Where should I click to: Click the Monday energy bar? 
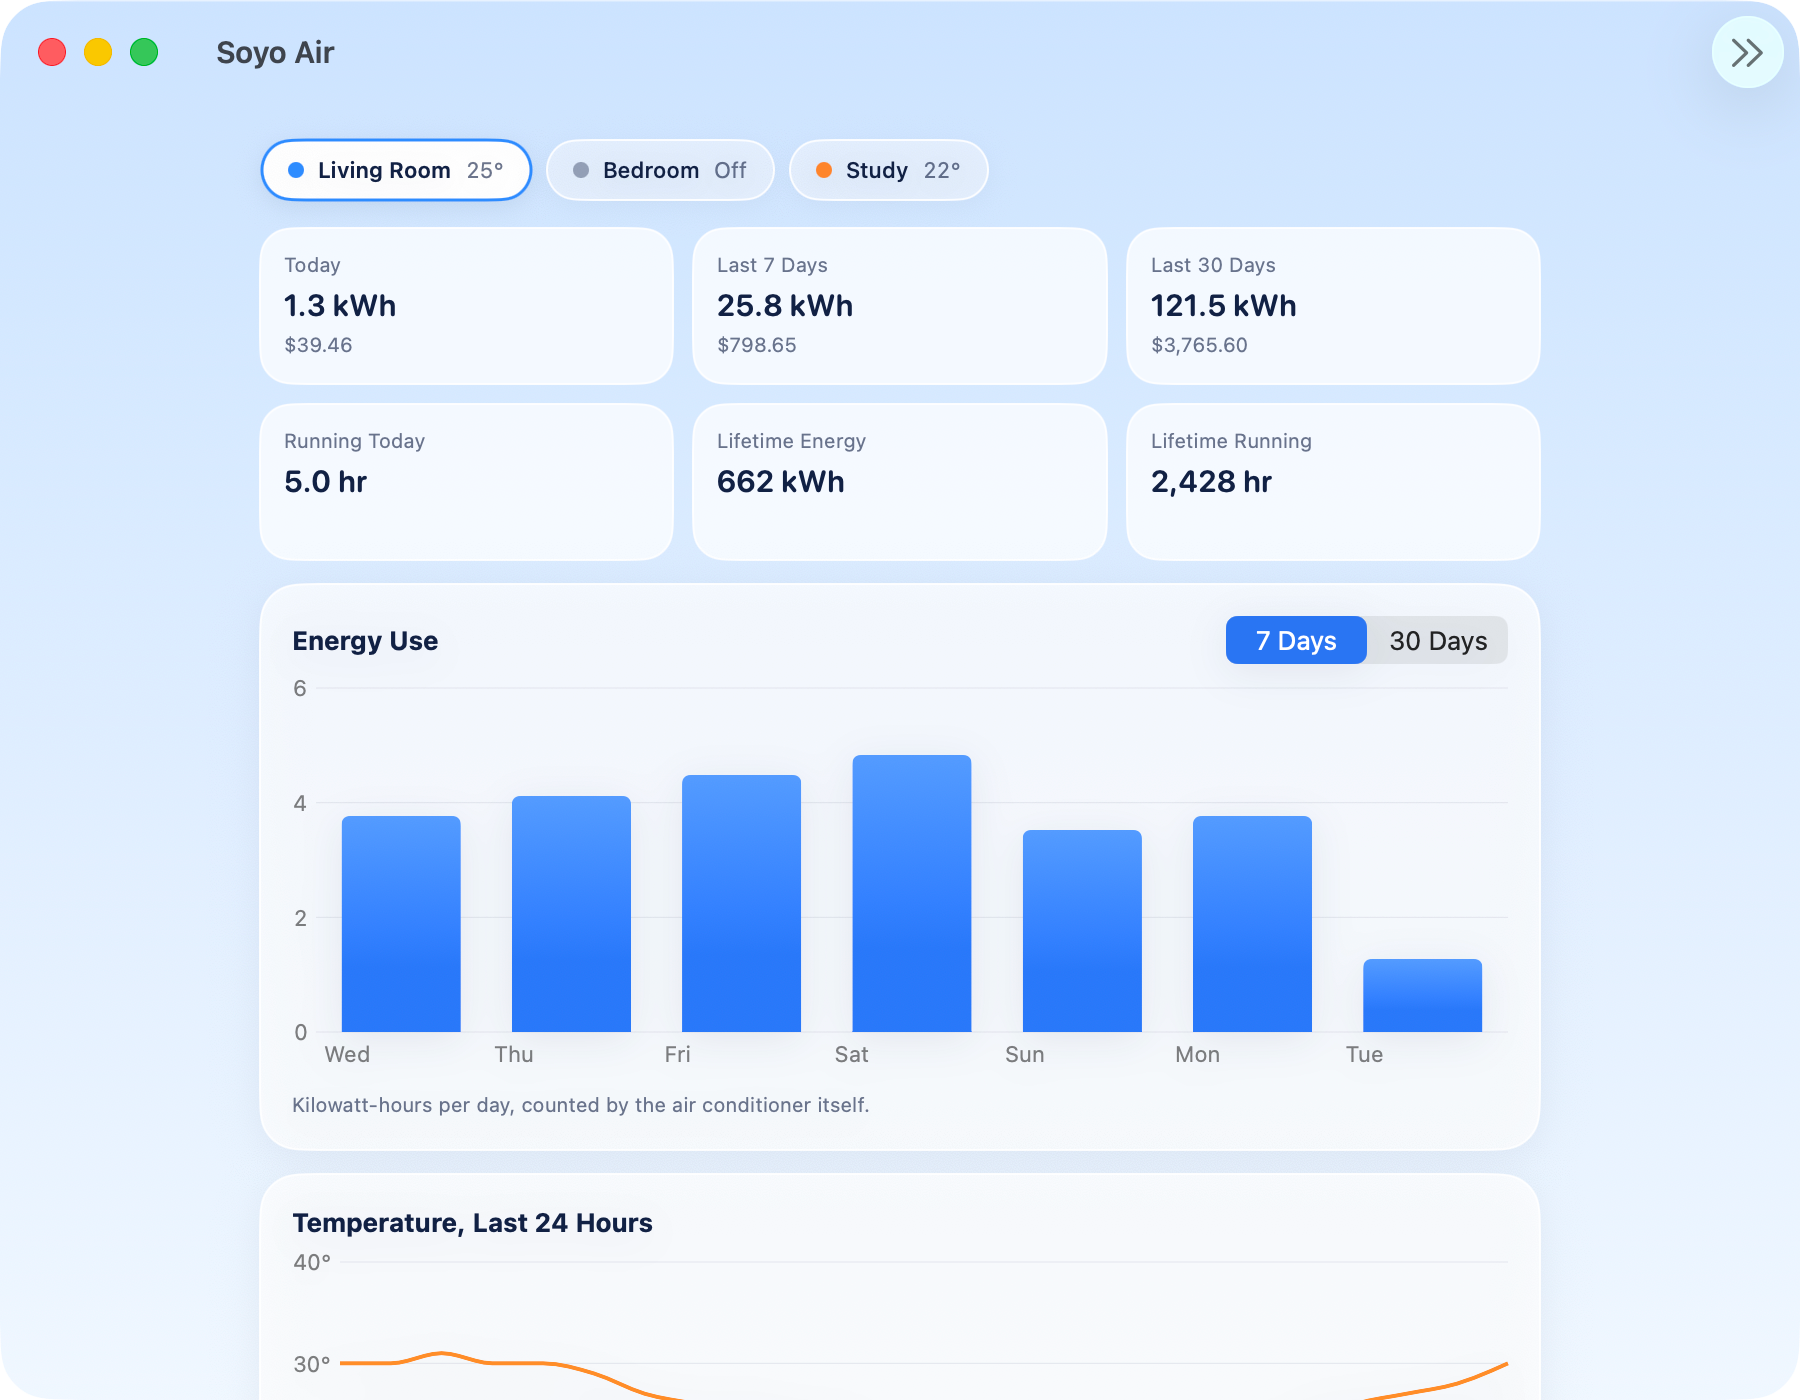point(1252,924)
